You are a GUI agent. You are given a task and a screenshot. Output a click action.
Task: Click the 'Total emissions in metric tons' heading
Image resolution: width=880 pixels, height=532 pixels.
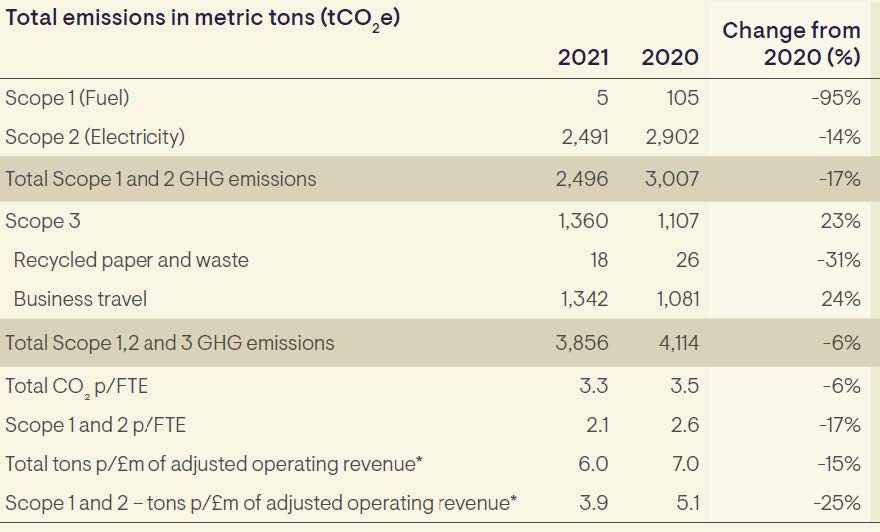coord(203,19)
